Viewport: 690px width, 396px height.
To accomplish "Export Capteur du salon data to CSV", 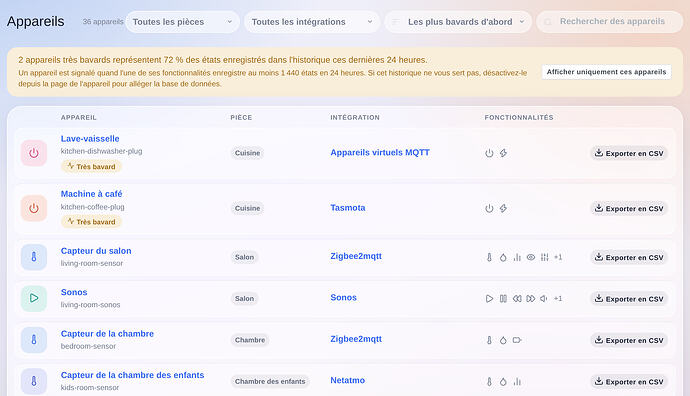I will pos(629,257).
